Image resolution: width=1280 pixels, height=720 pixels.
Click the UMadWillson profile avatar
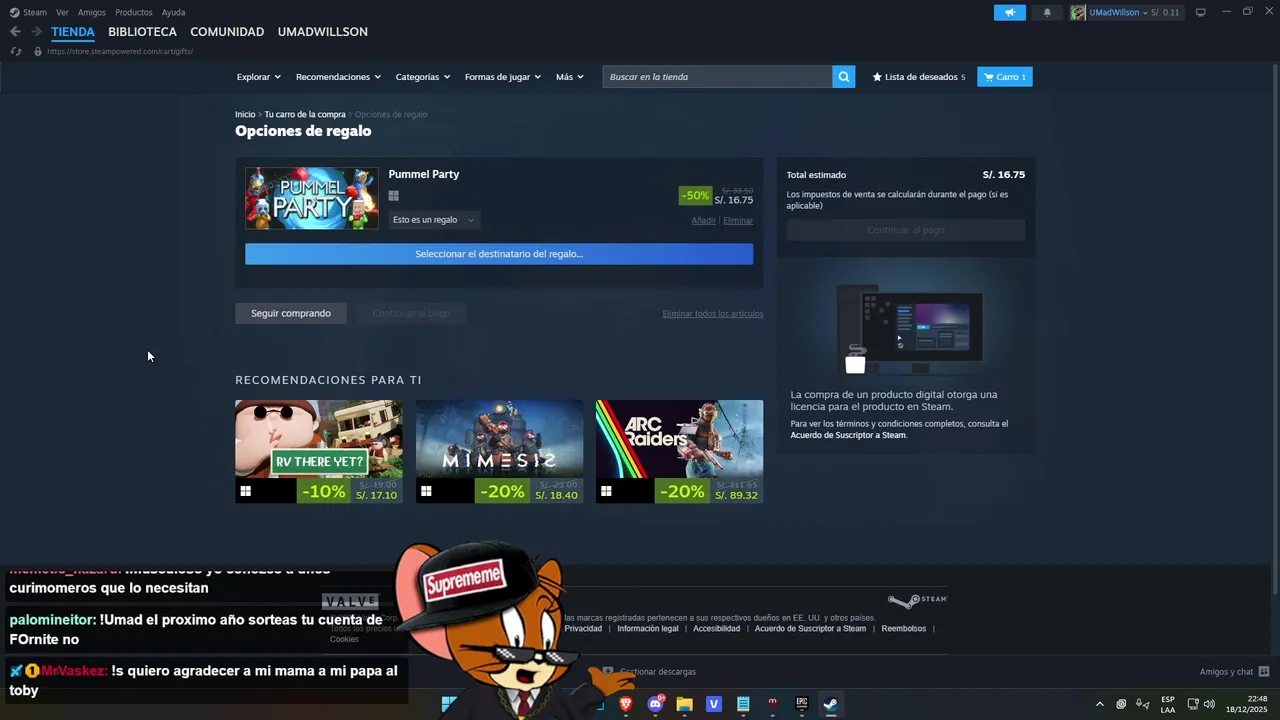[1078, 12]
